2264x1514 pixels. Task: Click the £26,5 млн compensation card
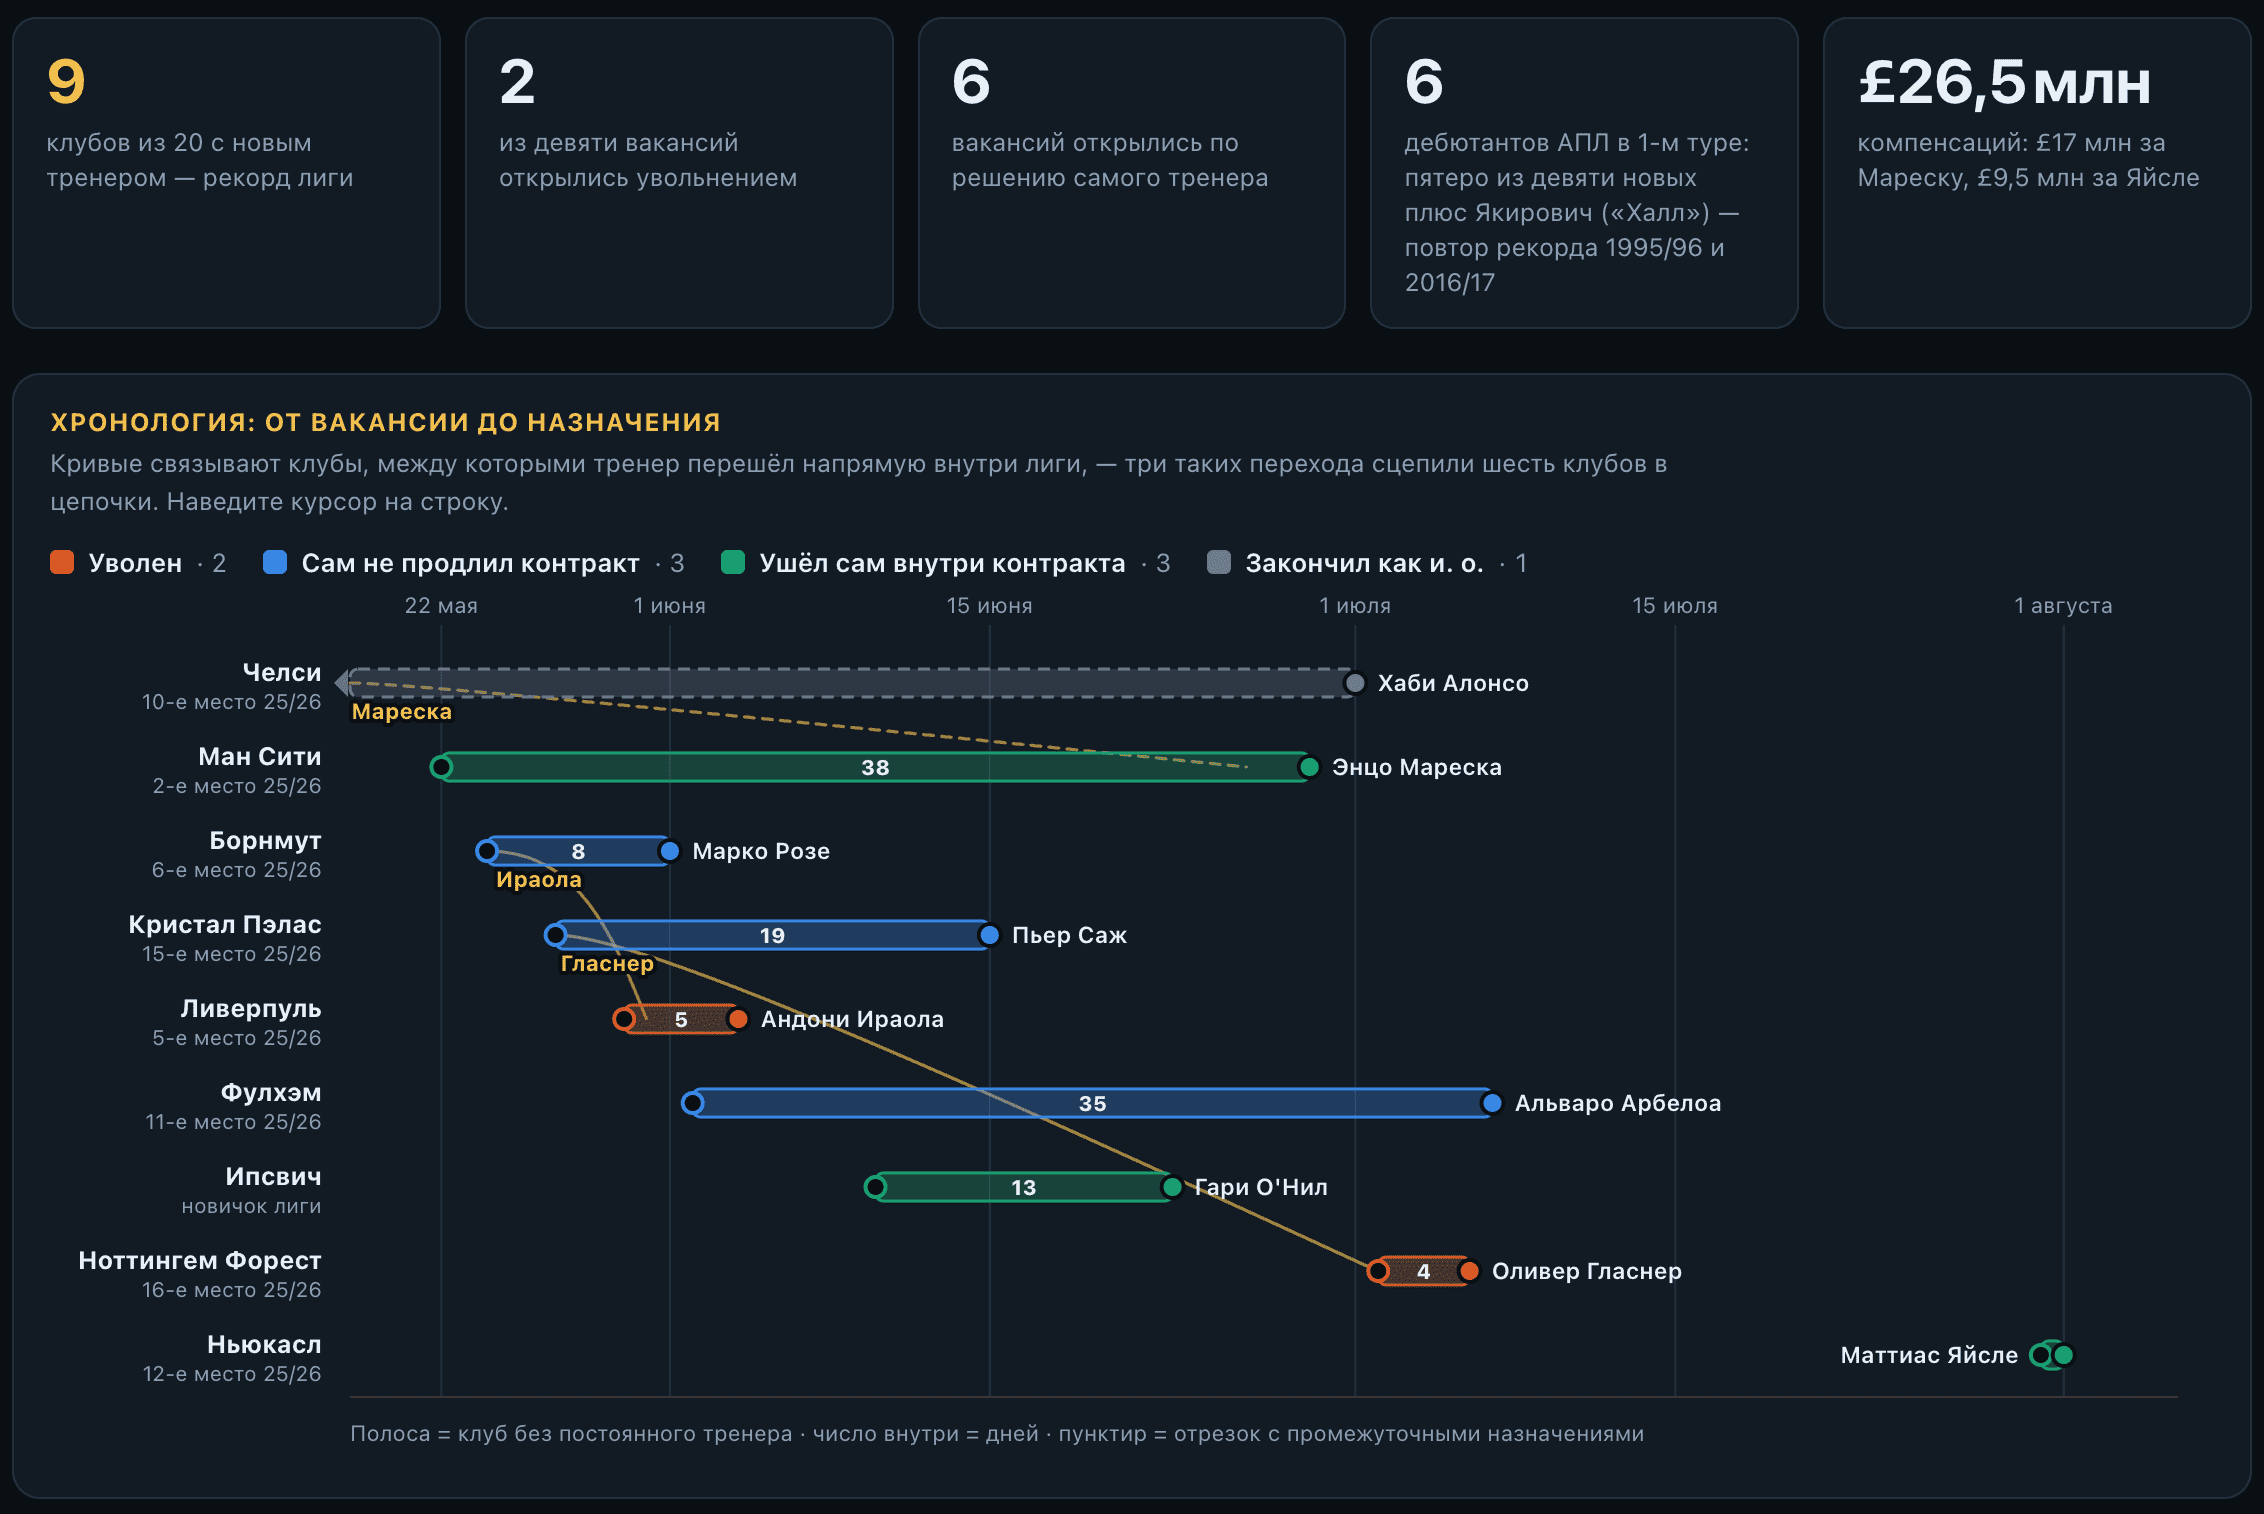pos(2037,173)
